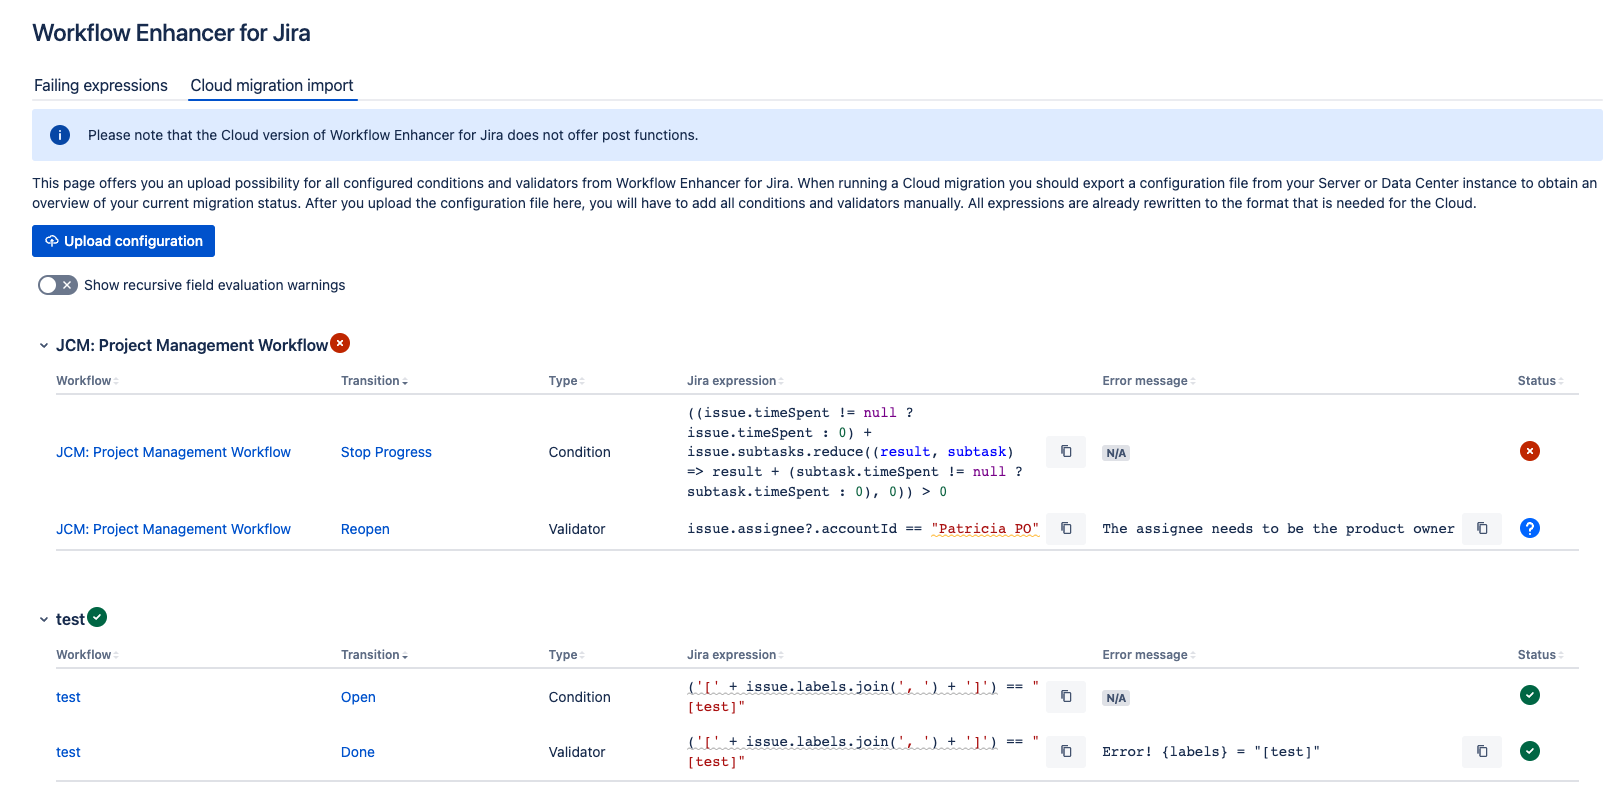Open test workflow link in Done row

point(68,752)
